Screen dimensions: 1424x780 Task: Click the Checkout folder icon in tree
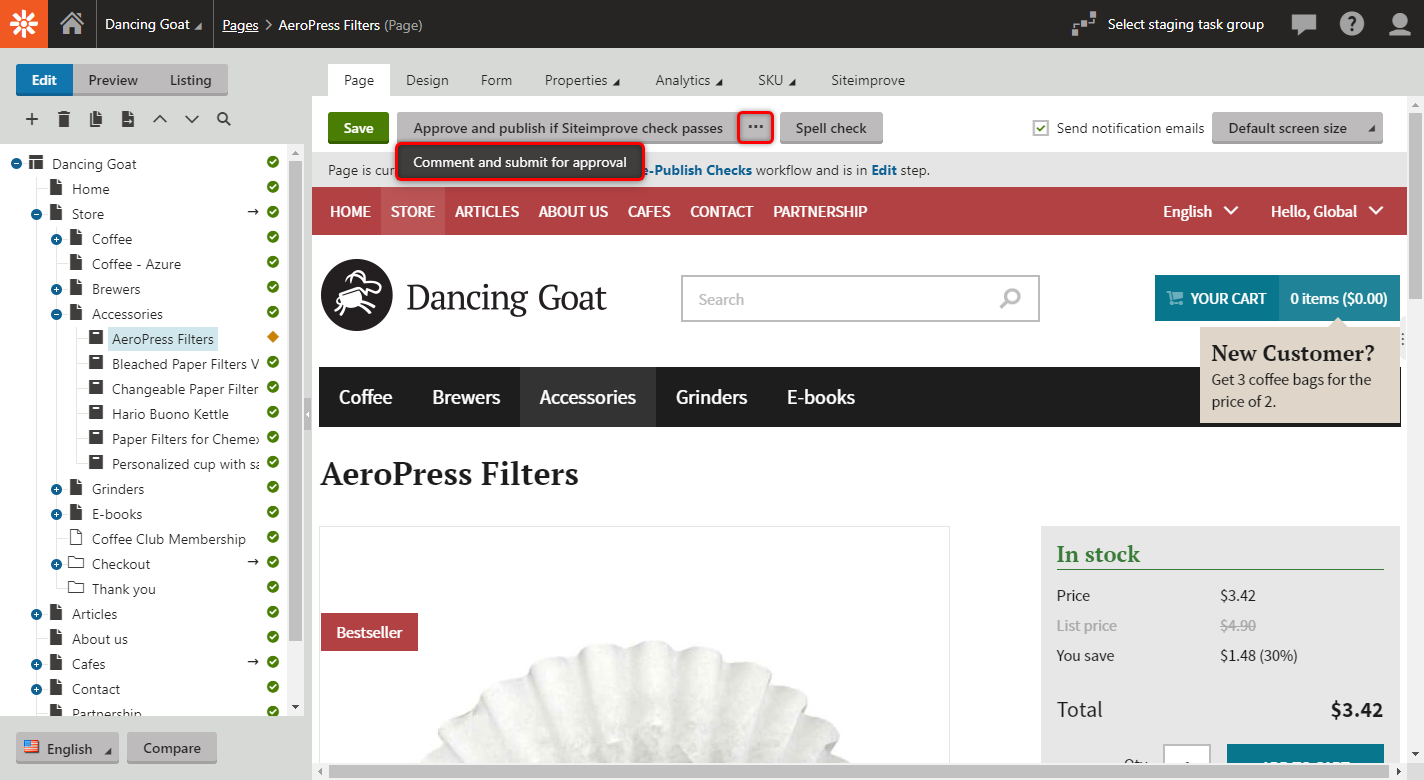[76, 563]
